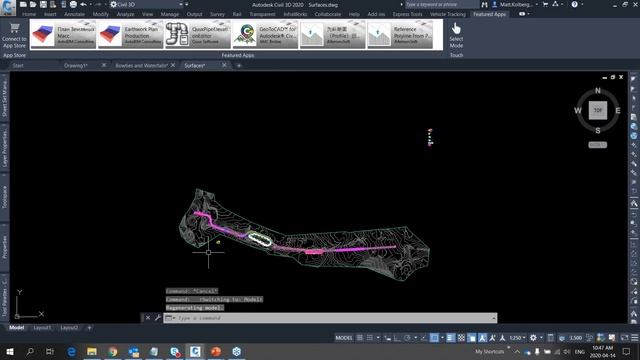Open the Properties side palette
This screenshot has height=360, width=640.
4,247
